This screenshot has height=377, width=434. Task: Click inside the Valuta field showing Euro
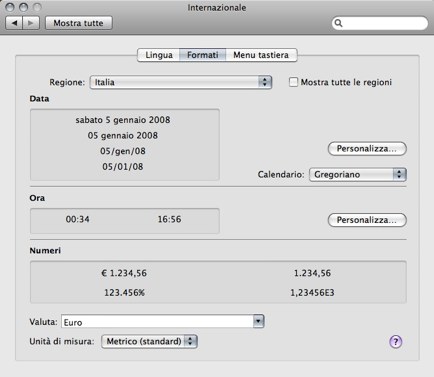(x=157, y=322)
